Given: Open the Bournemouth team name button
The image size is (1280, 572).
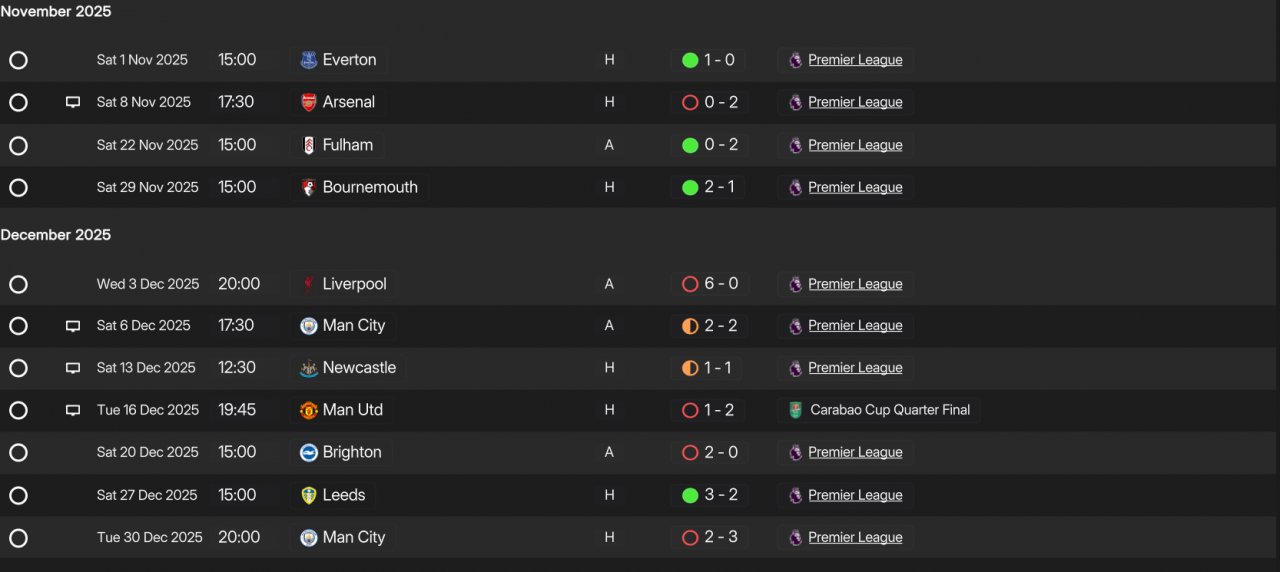Looking at the screenshot, I should coord(361,187).
